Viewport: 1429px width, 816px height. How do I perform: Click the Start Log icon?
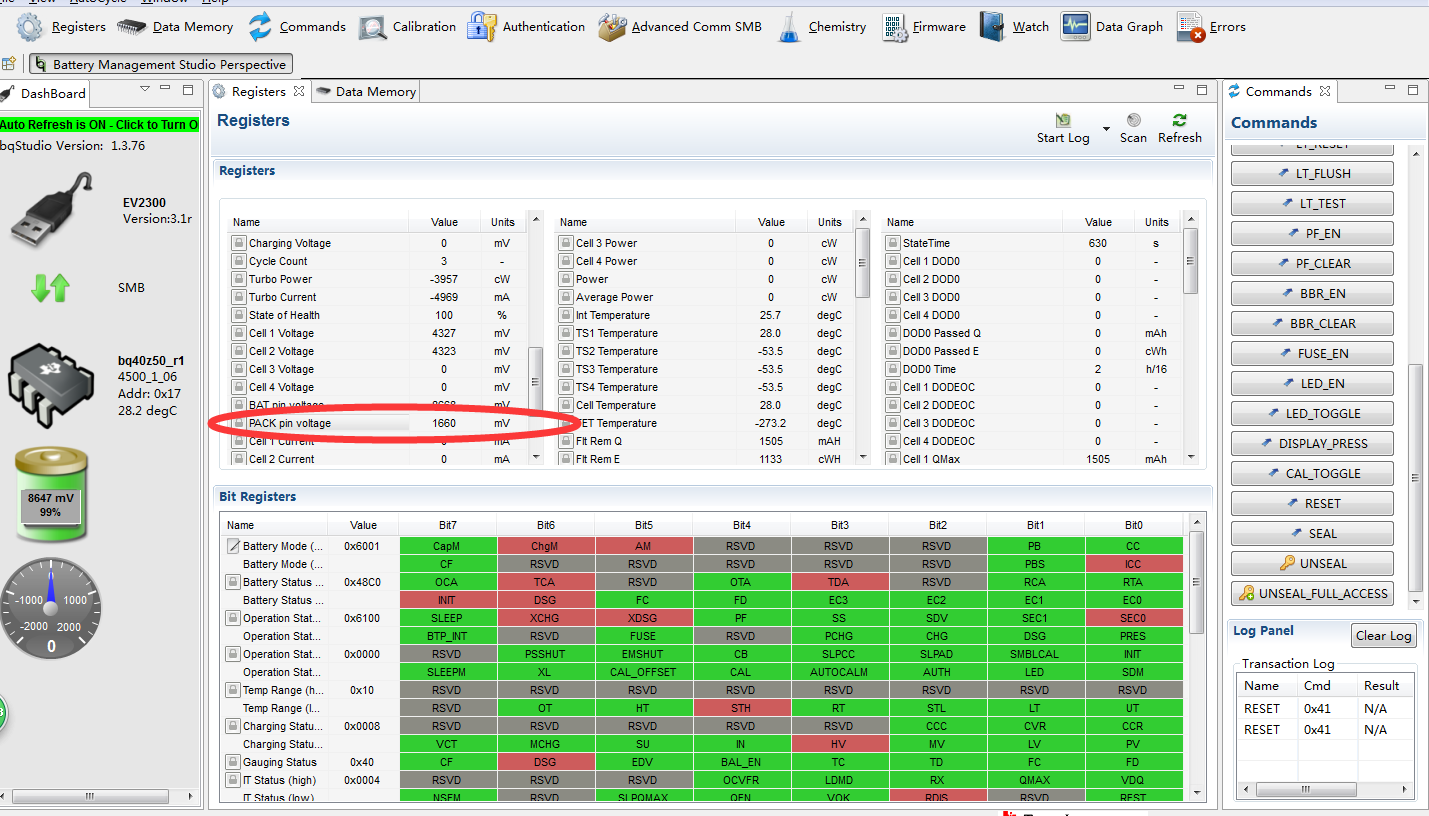[x=1063, y=121]
